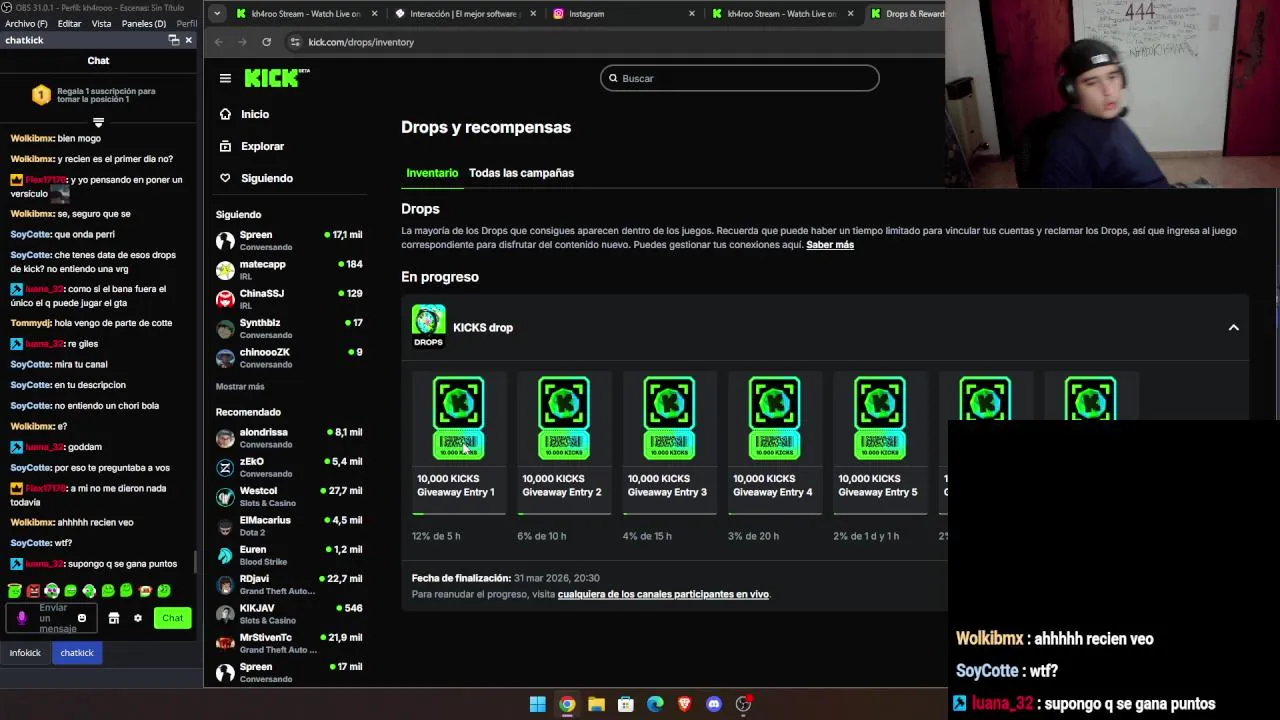
Task: Reload the page in Chrome
Action: click(266, 42)
